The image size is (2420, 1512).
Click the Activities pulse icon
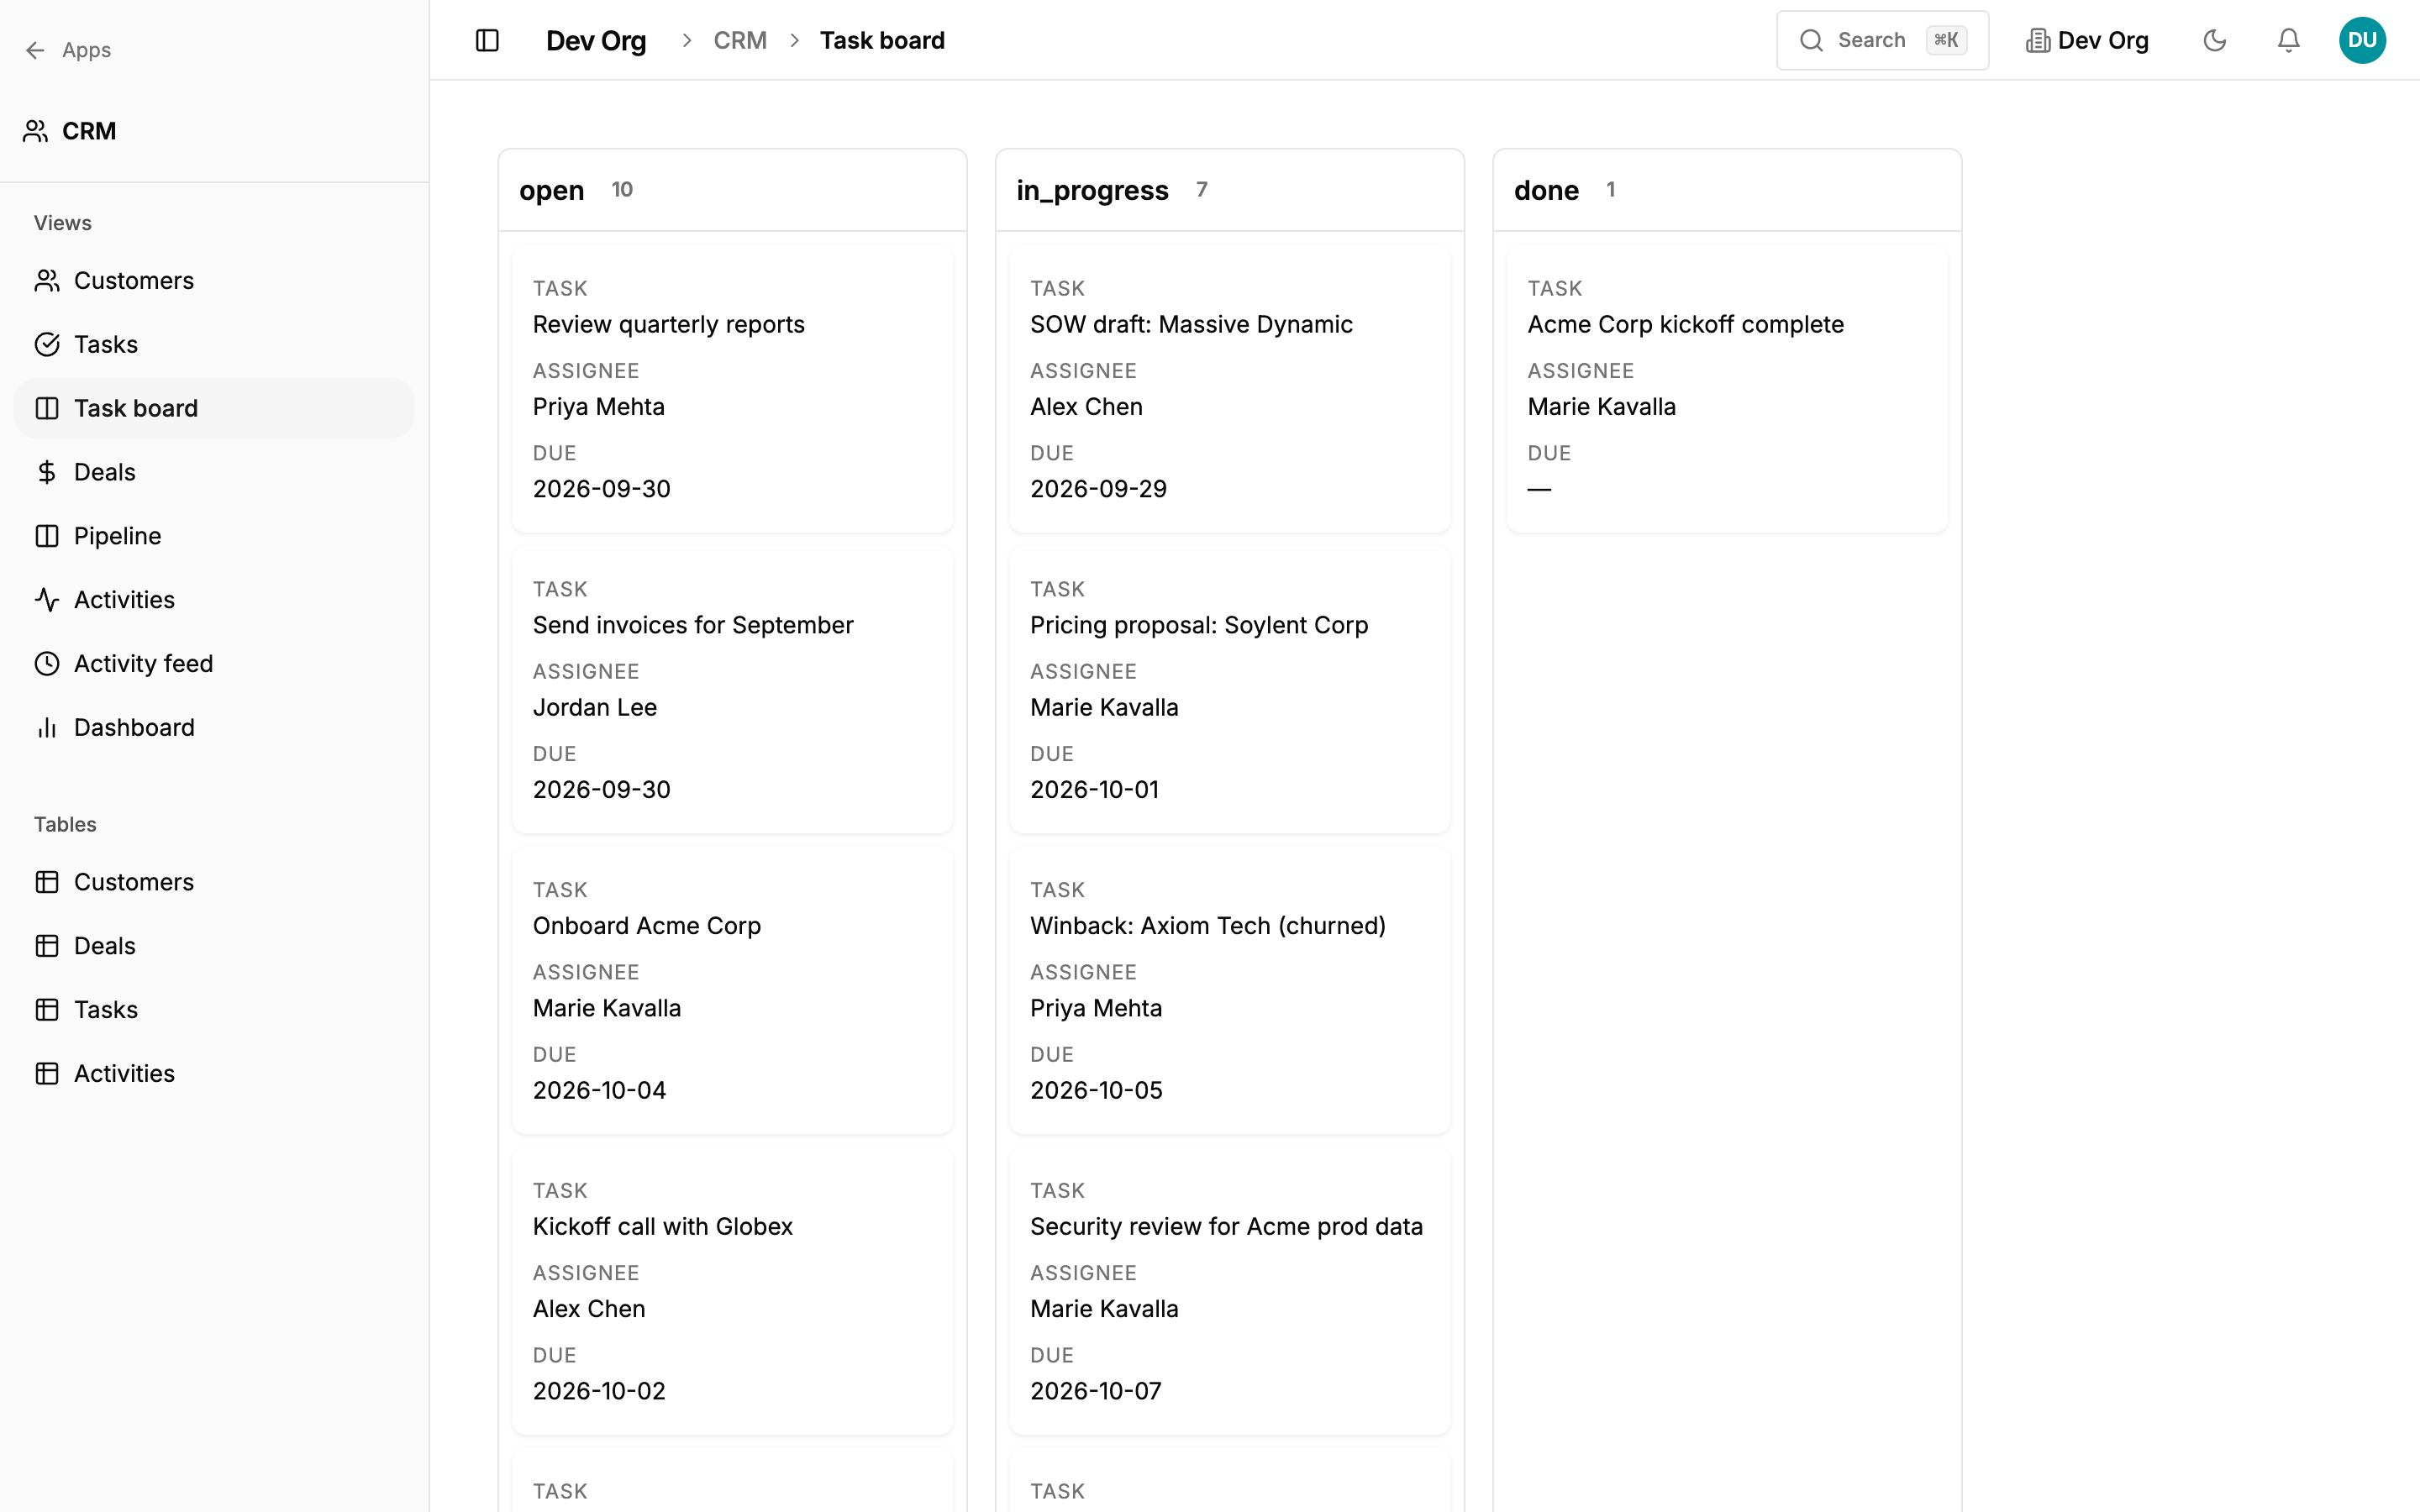(x=47, y=600)
